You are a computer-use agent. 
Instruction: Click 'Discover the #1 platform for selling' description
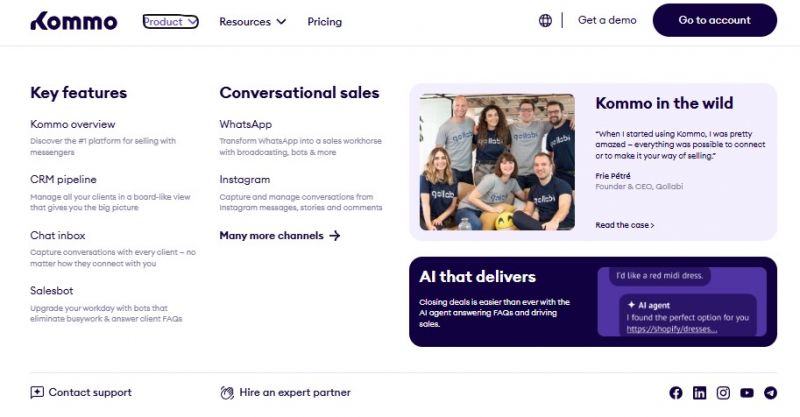coord(103,146)
